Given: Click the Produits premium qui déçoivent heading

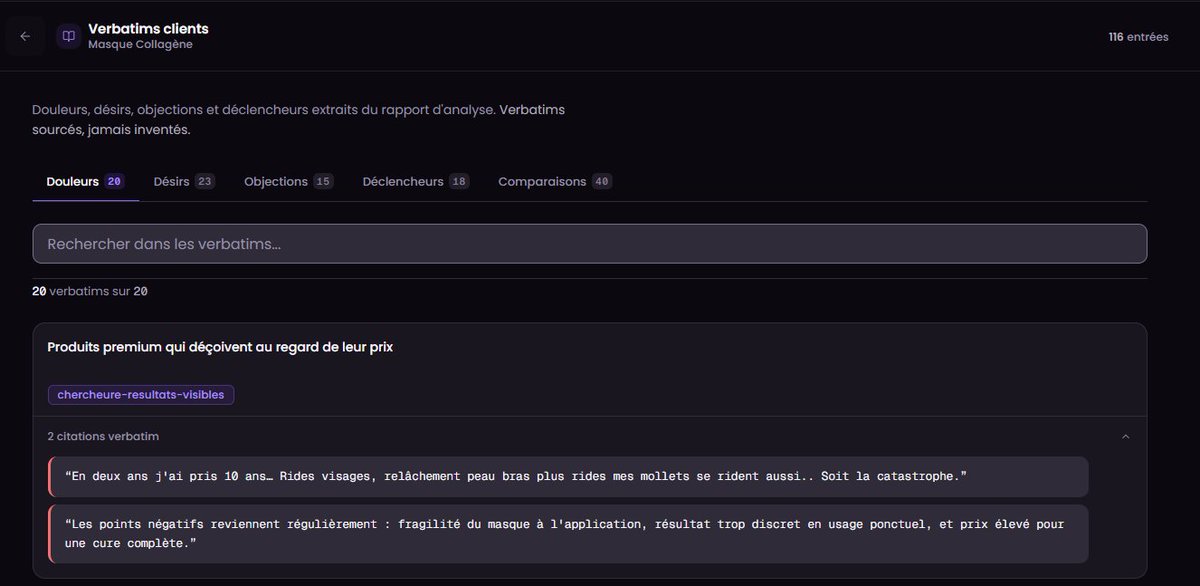Looking at the screenshot, I should tap(220, 347).
